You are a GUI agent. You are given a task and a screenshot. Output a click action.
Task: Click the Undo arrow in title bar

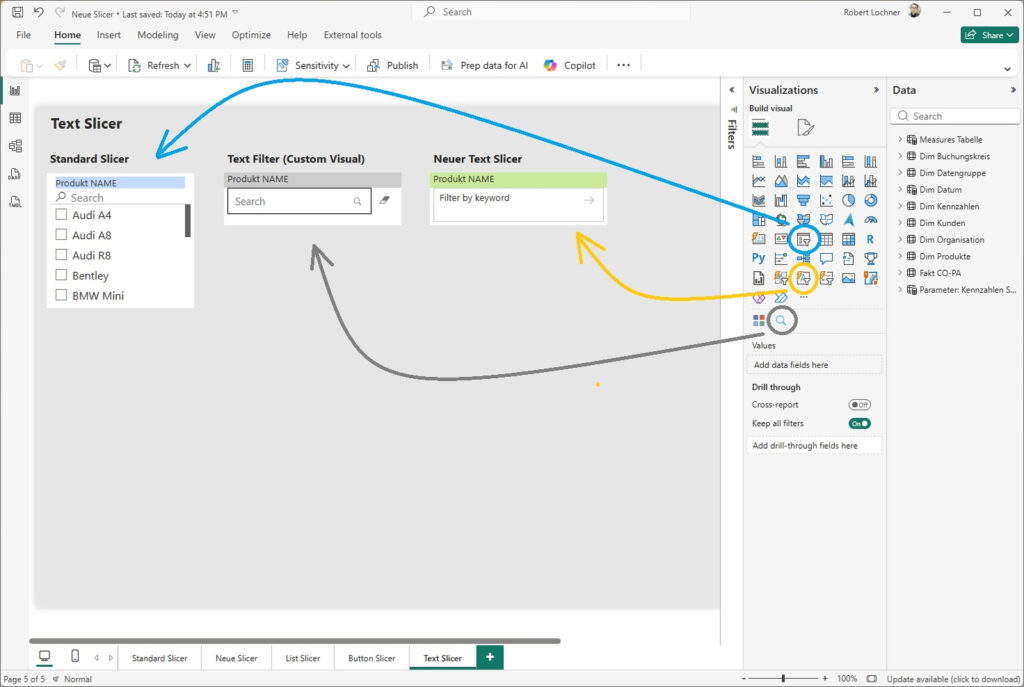(x=38, y=12)
